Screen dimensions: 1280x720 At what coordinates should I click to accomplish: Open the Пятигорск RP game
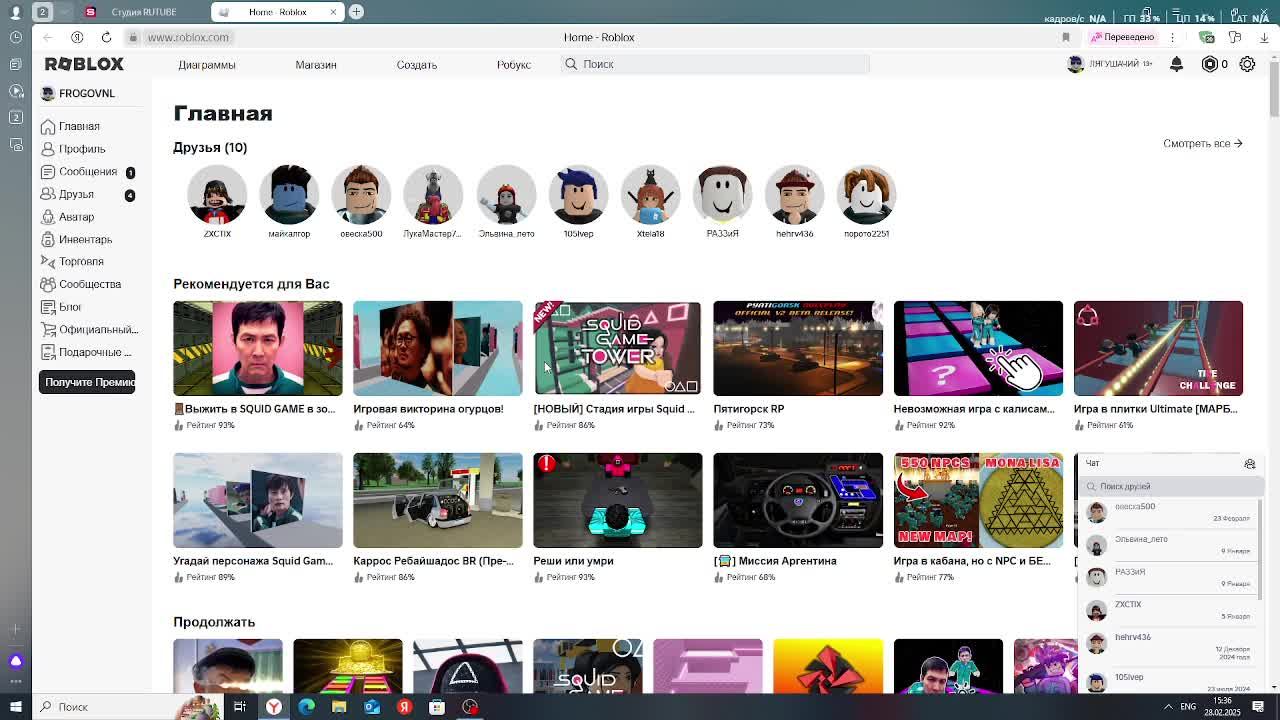coord(798,348)
